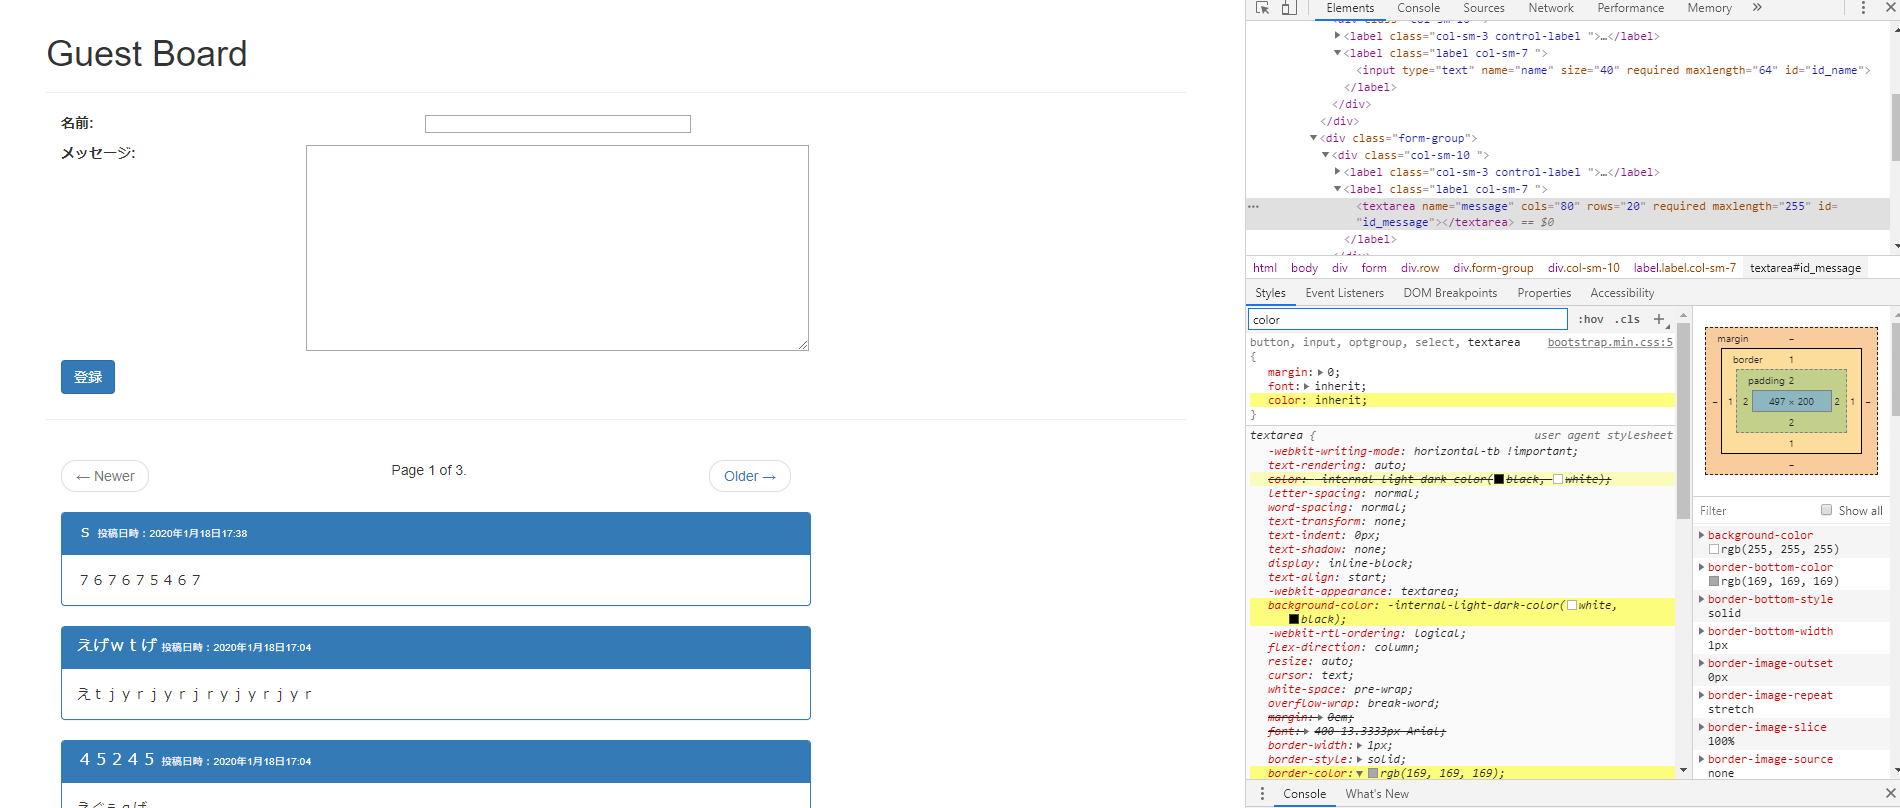The height and width of the screenshot is (808, 1900).
Task: Select the textarea name=message DOM line
Action: [1567, 214]
